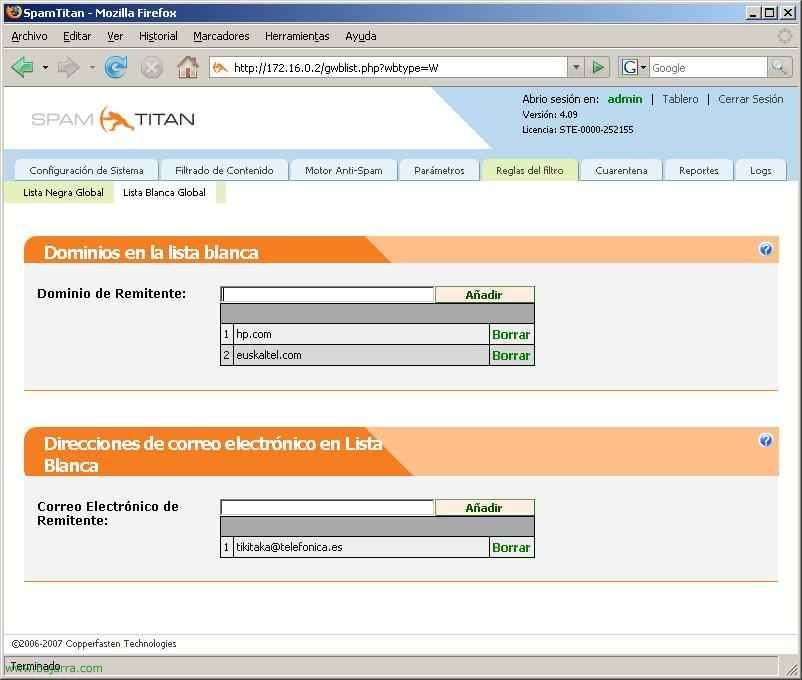Open back button history dropdown

click(x=45, y=68)
